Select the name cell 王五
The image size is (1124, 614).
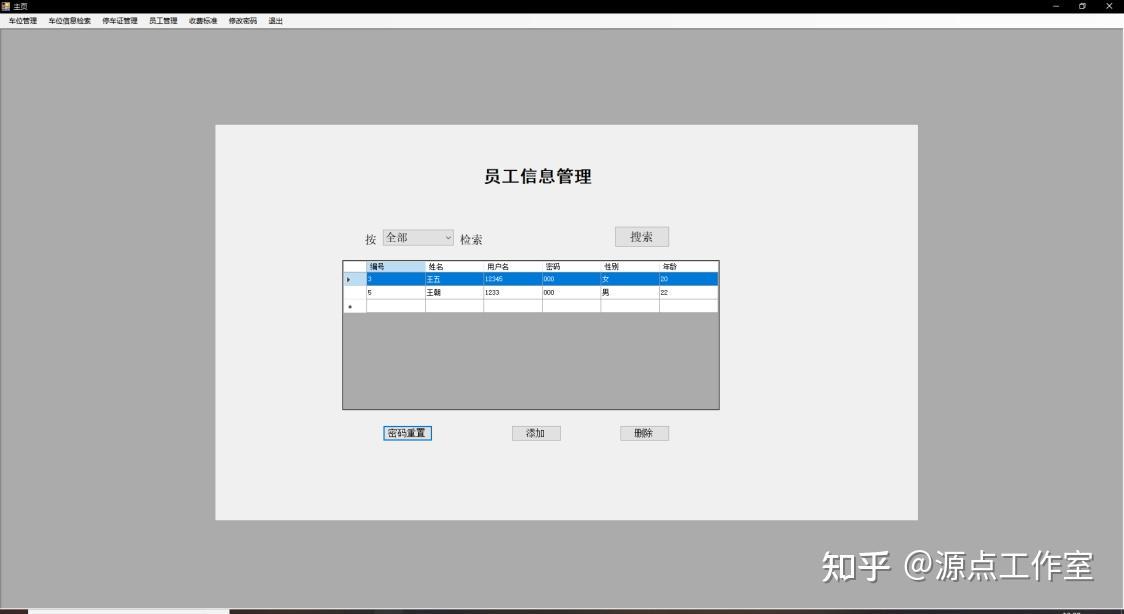click(454, 279)
